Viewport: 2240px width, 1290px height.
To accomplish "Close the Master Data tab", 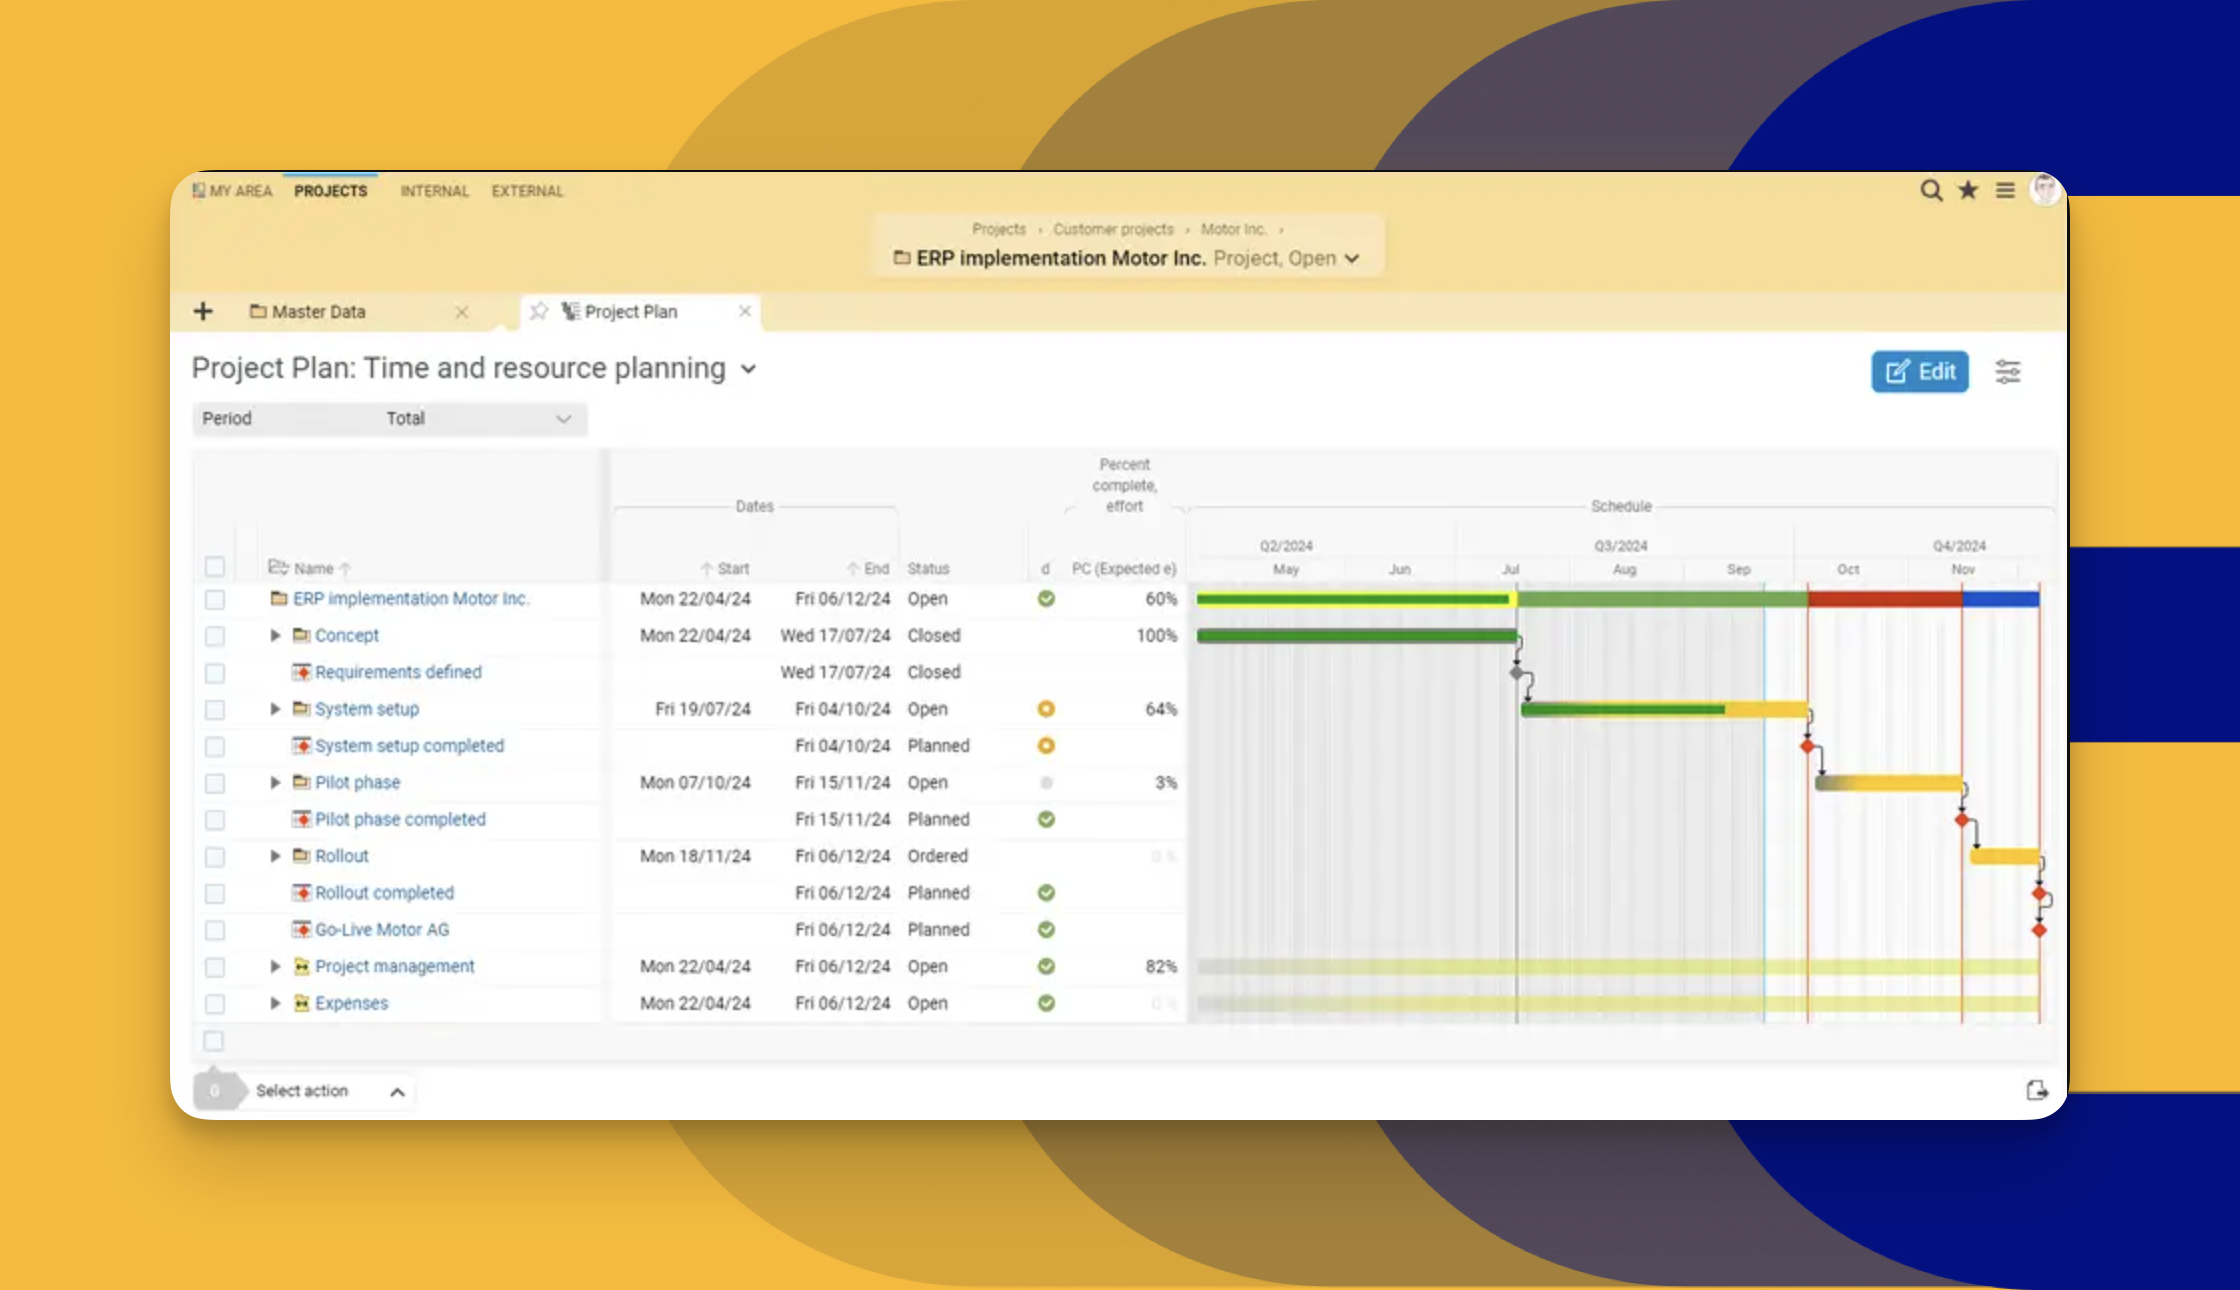I will tap(461, 312).
